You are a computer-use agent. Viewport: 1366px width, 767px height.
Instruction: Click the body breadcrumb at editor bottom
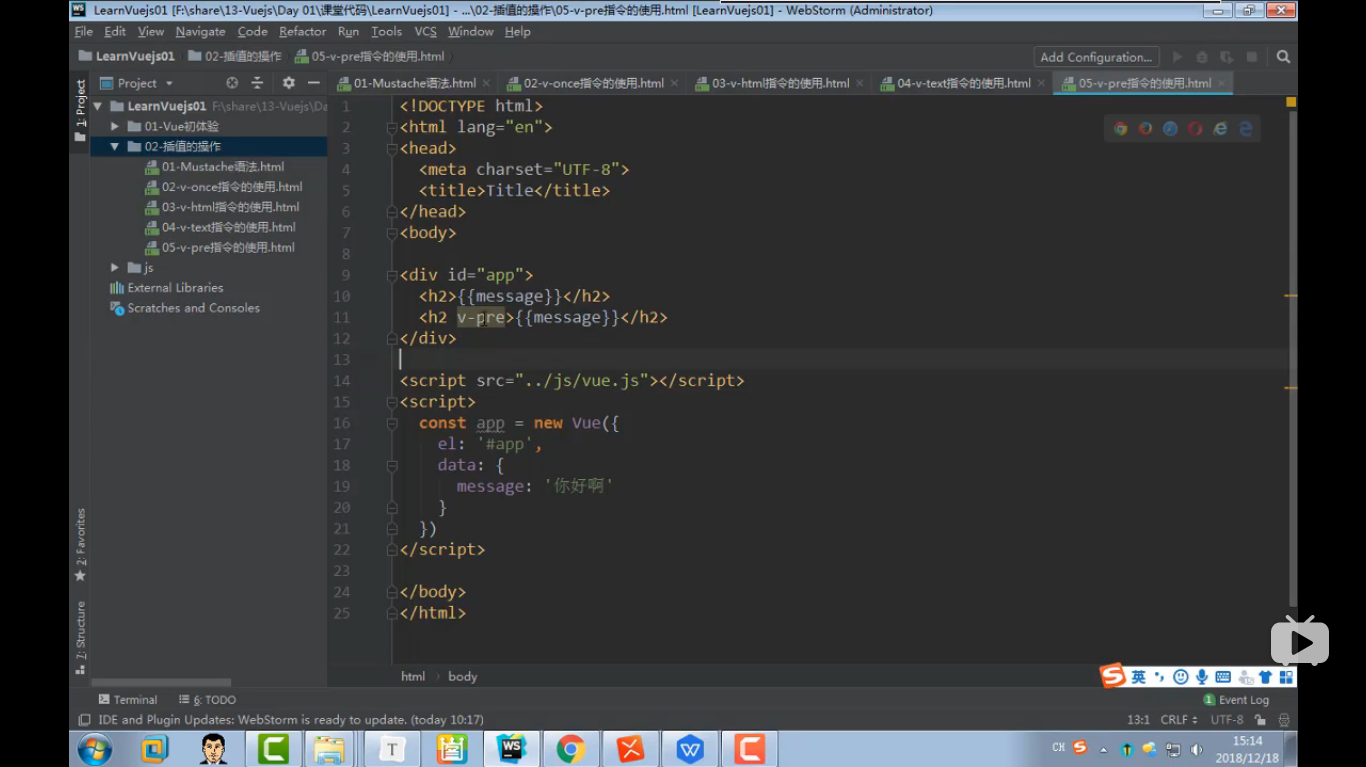pos(462,677)
